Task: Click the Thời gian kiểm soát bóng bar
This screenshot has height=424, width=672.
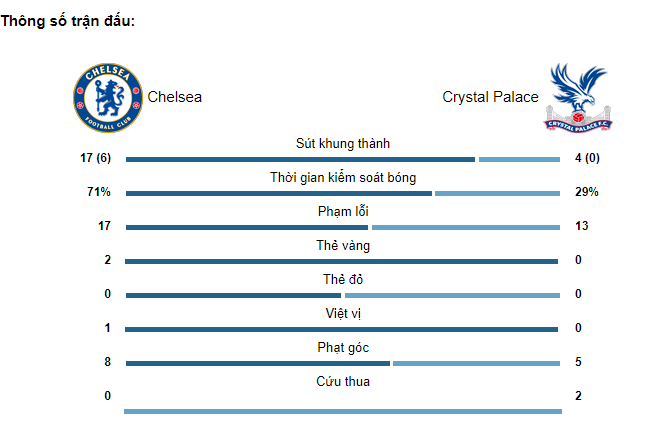Action: pos(342,193)
